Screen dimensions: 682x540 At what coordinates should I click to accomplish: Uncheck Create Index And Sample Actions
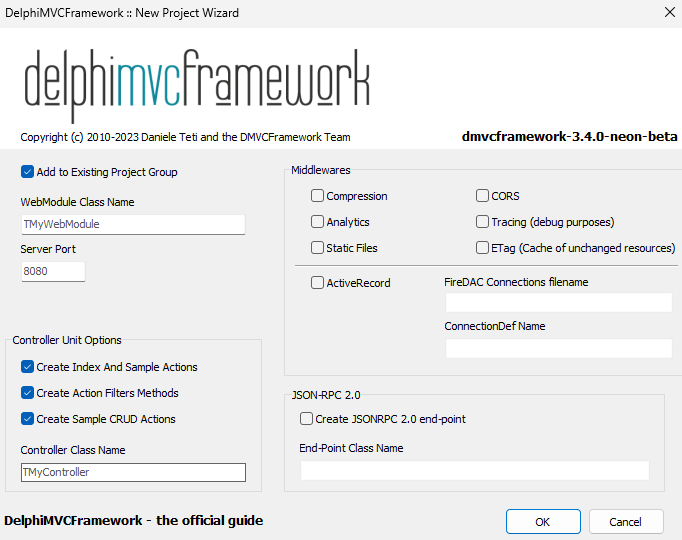27,367
